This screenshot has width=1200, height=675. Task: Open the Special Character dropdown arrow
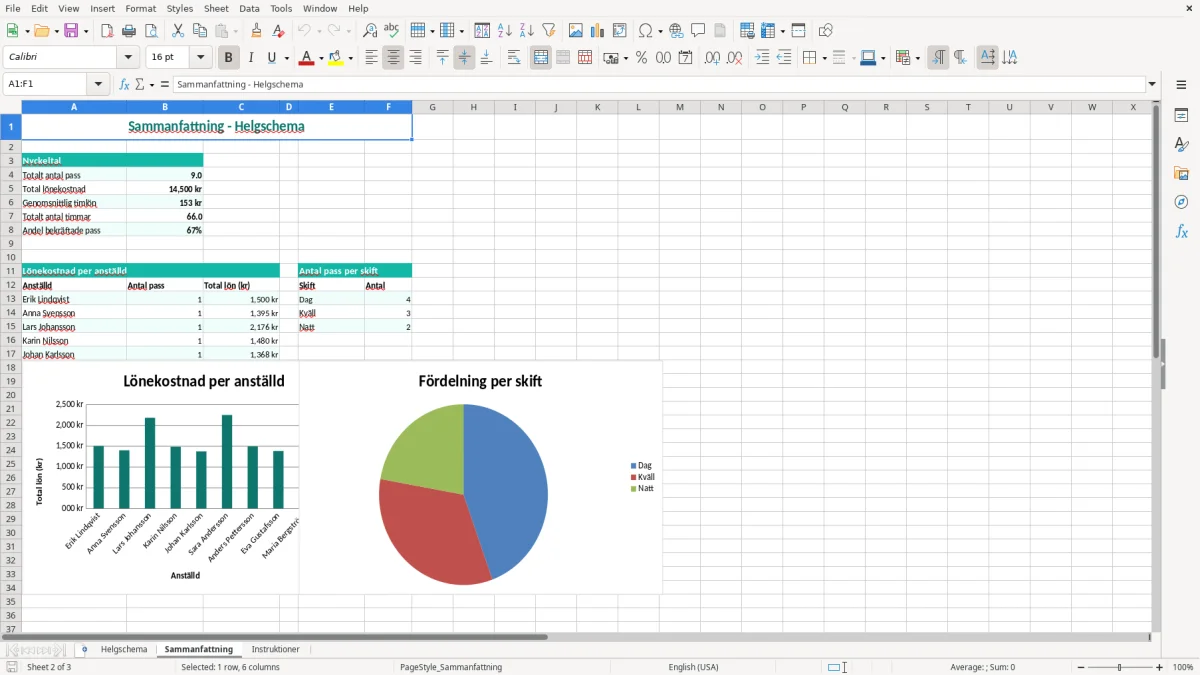(660, 31)
